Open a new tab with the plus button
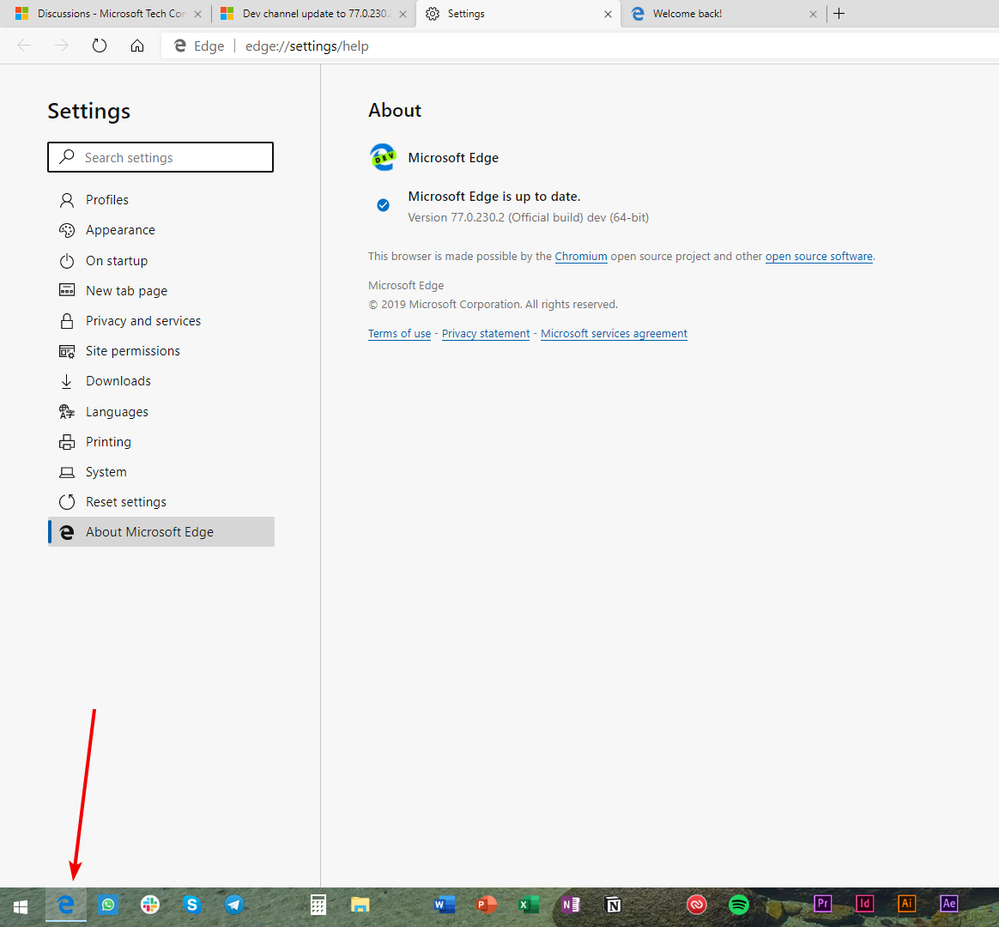Image resolution: width=999 pixels, height=927 pixels. [x=839, y=13]
